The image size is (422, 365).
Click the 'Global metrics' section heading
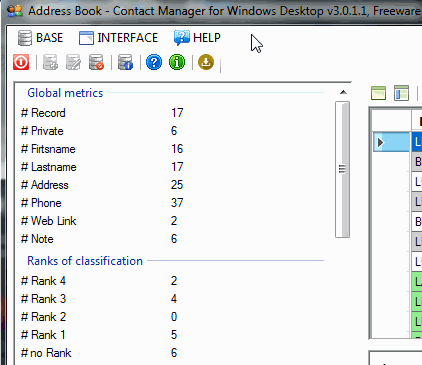pos(65,93)
